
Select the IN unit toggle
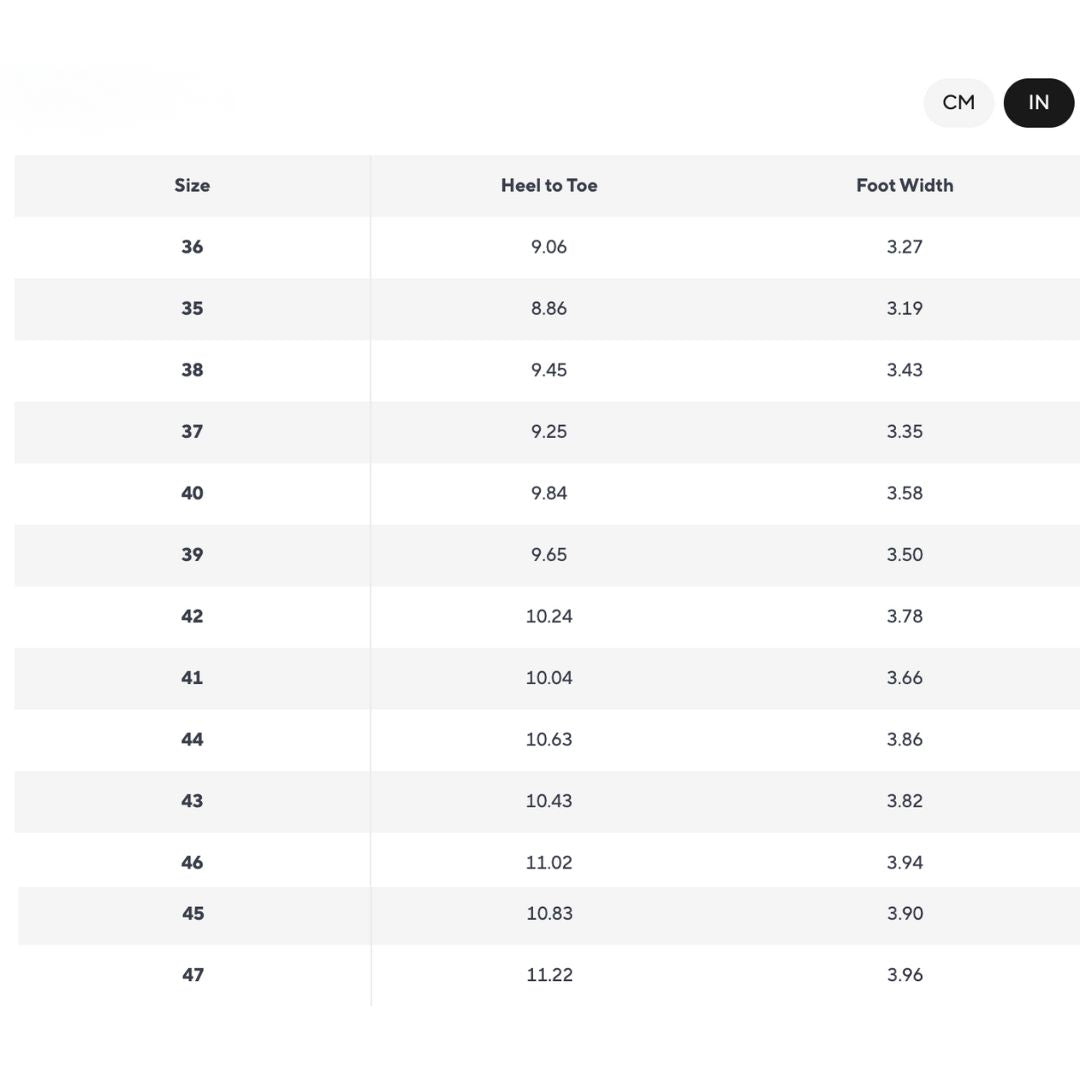(1038, 103)
